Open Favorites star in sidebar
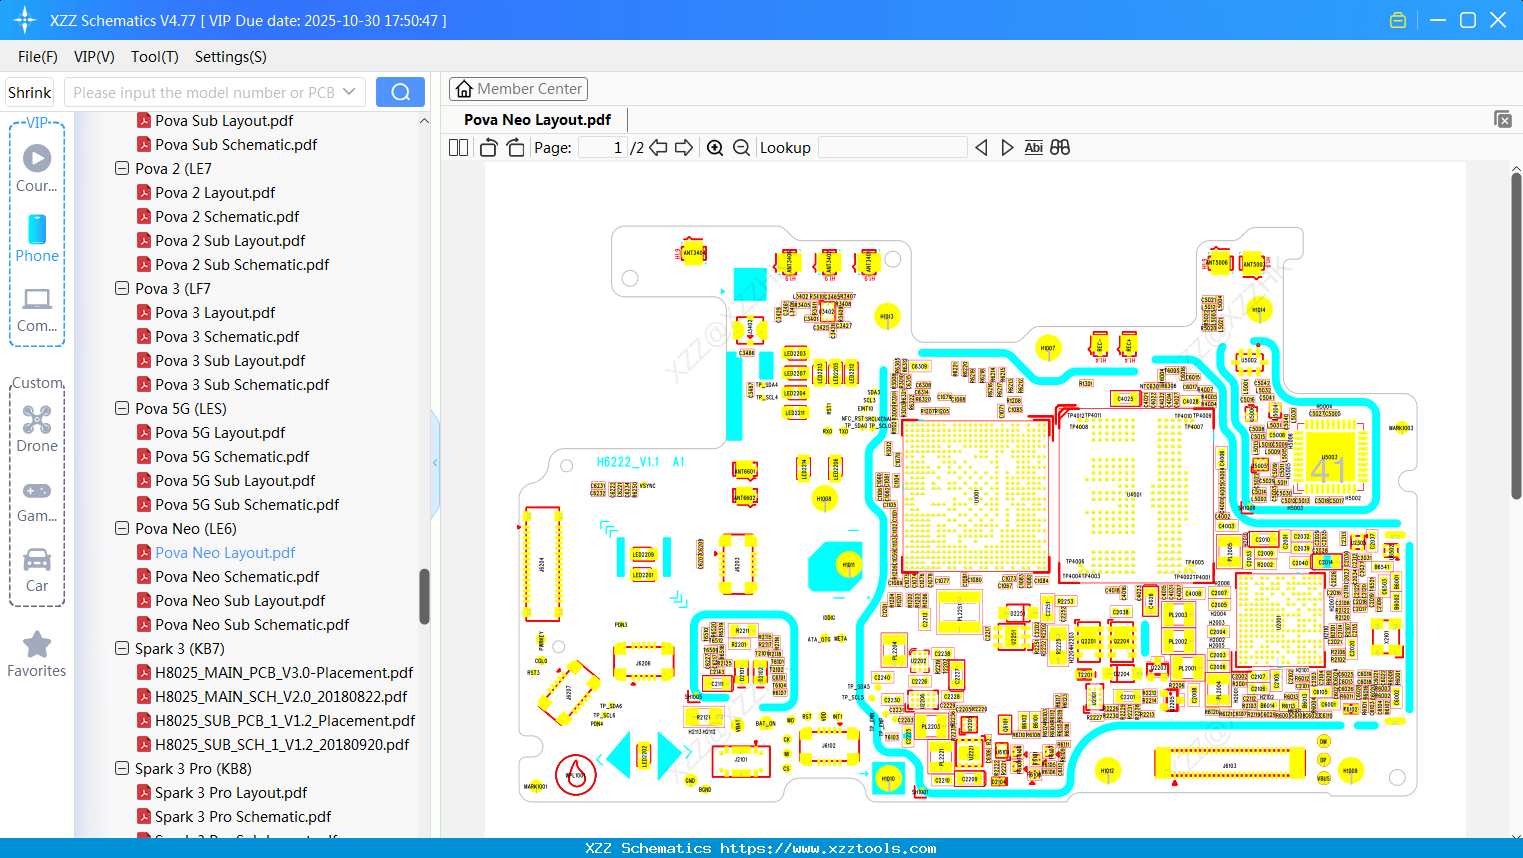The width and height of the screenshot is (1523, 858). point(37,654)
